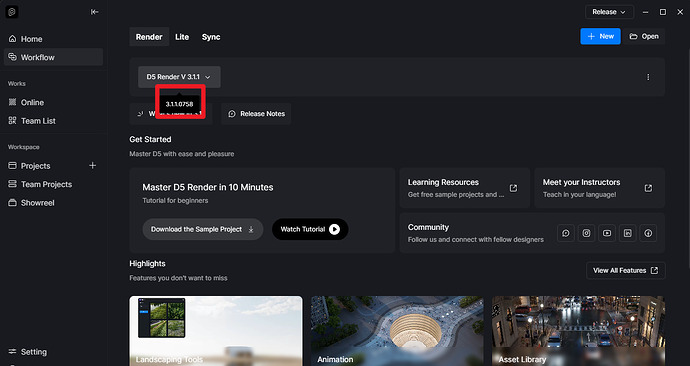Click the Team Projects icon
This screenshot has width=690, height=366.
pos(12,184)
